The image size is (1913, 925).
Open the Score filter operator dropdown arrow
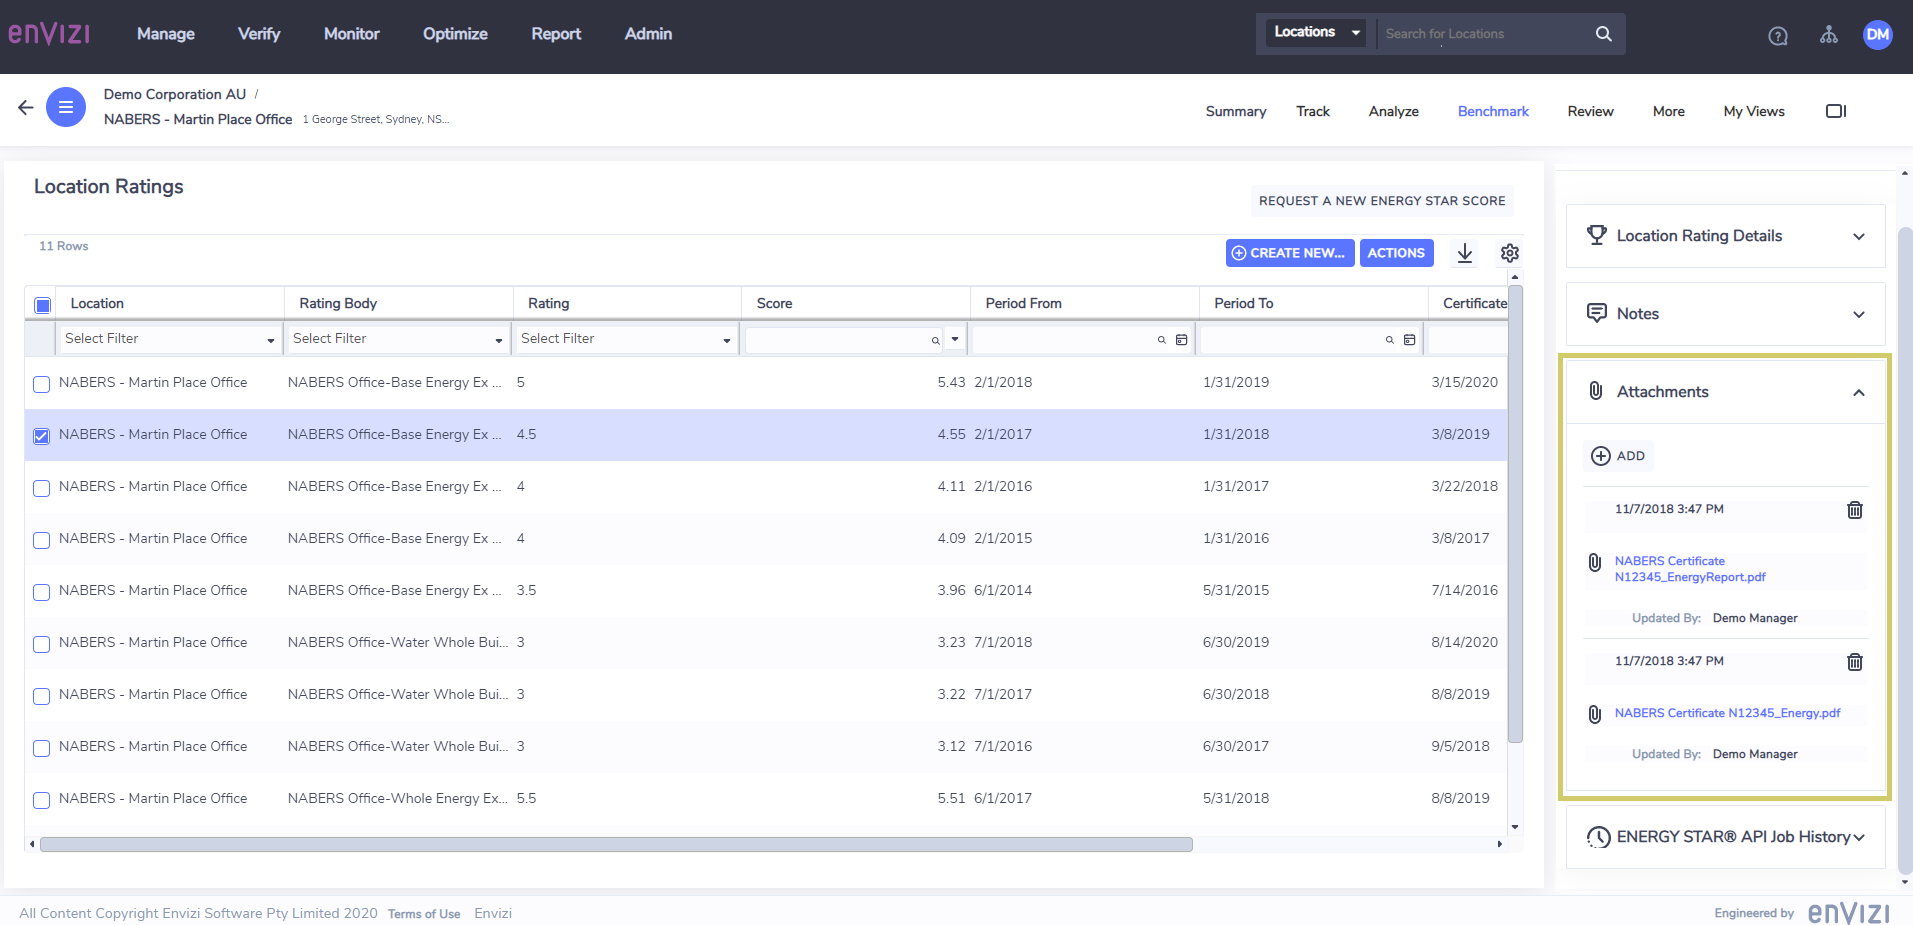[x=955, y=339]
